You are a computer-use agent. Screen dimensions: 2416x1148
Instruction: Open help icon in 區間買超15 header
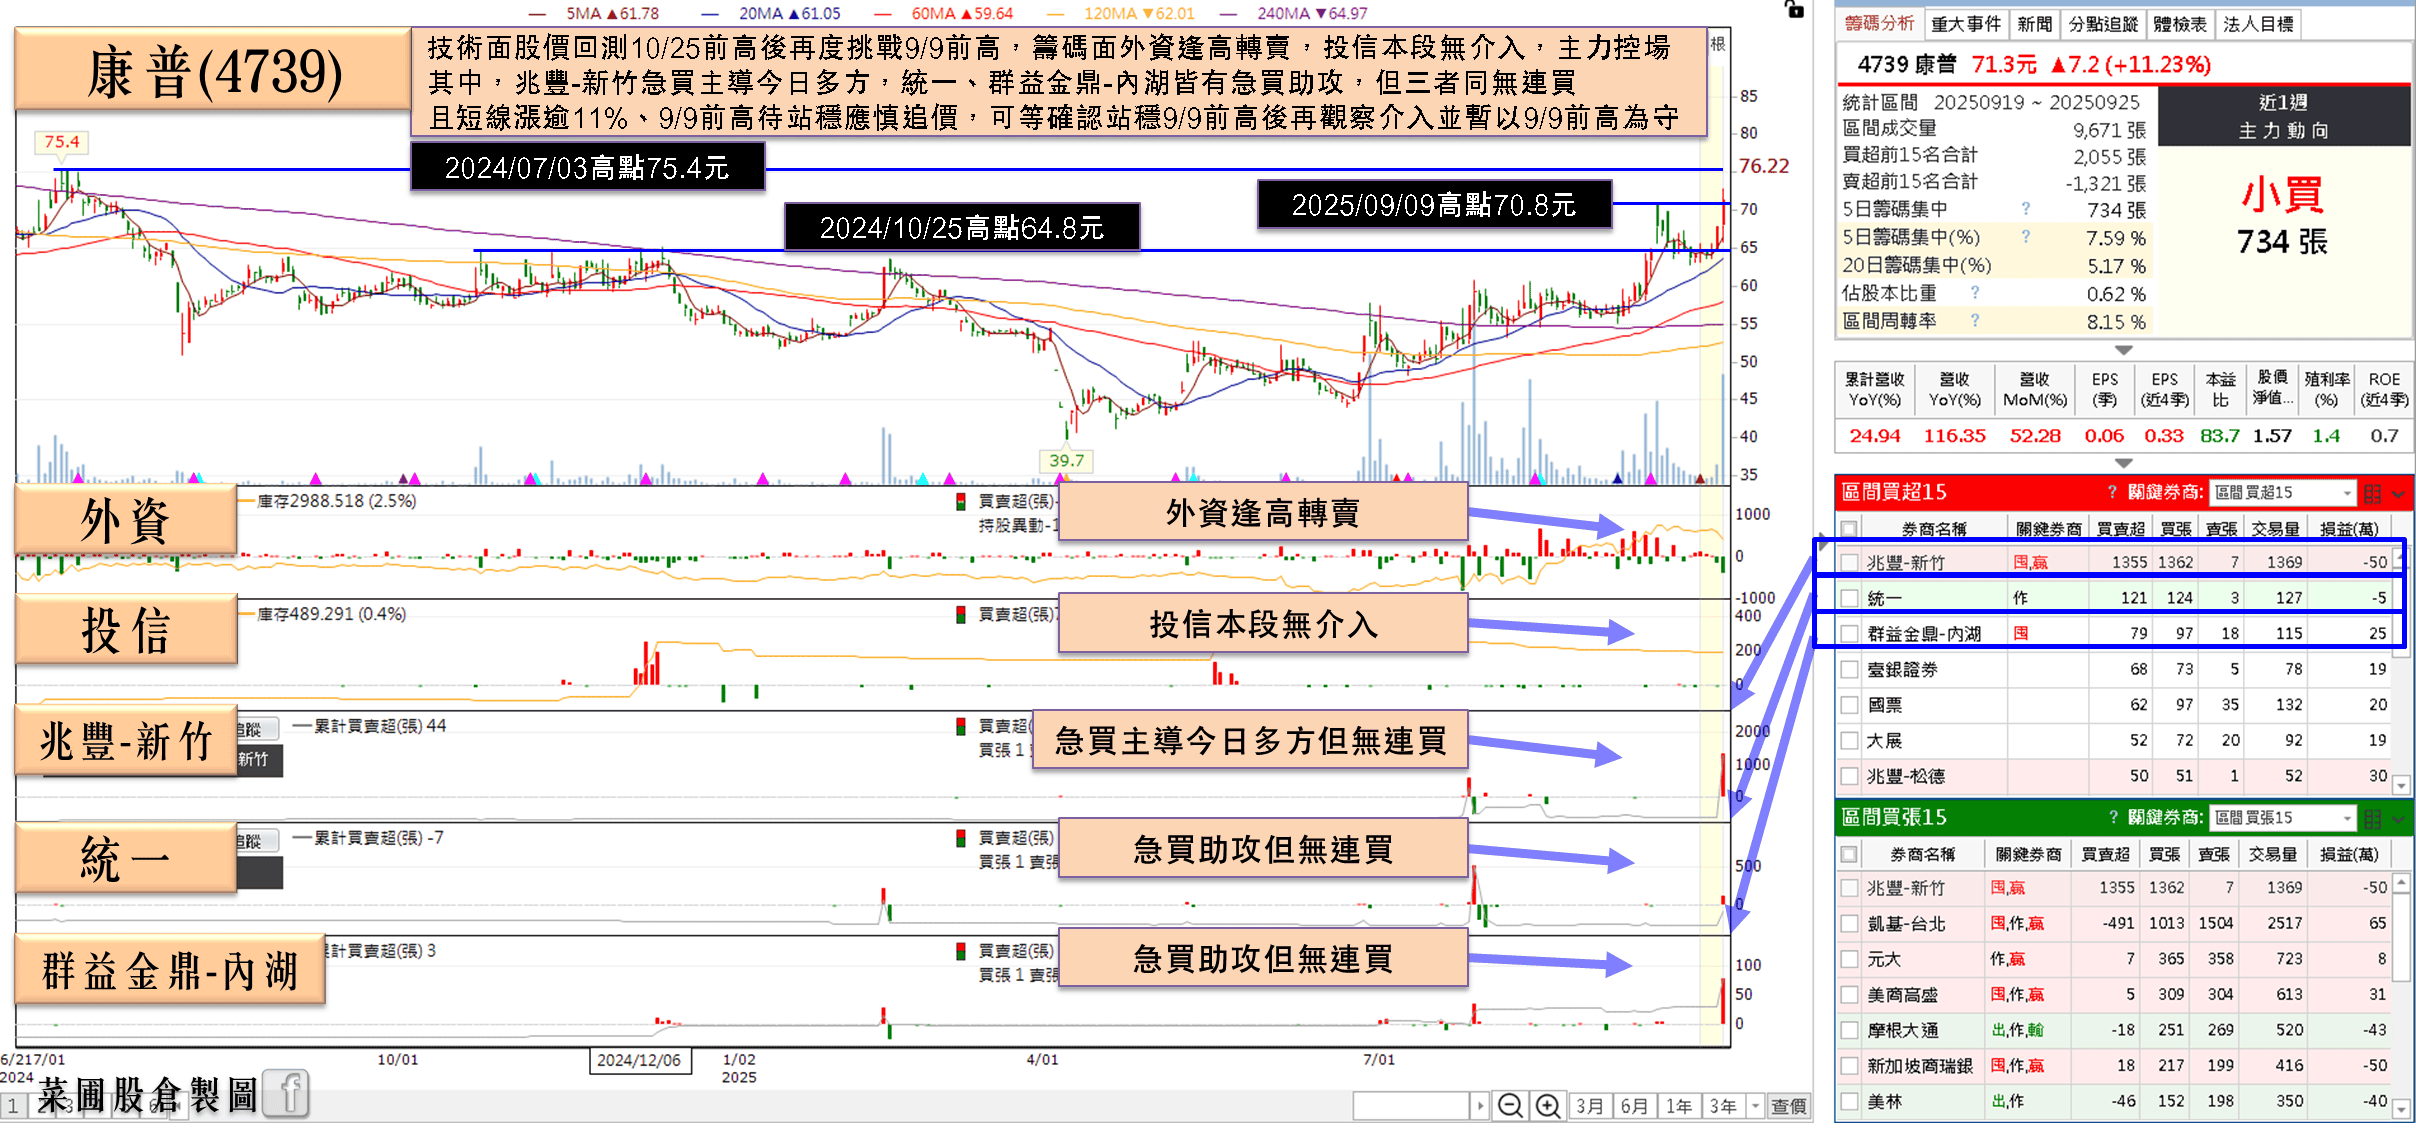coord(2112,492)
